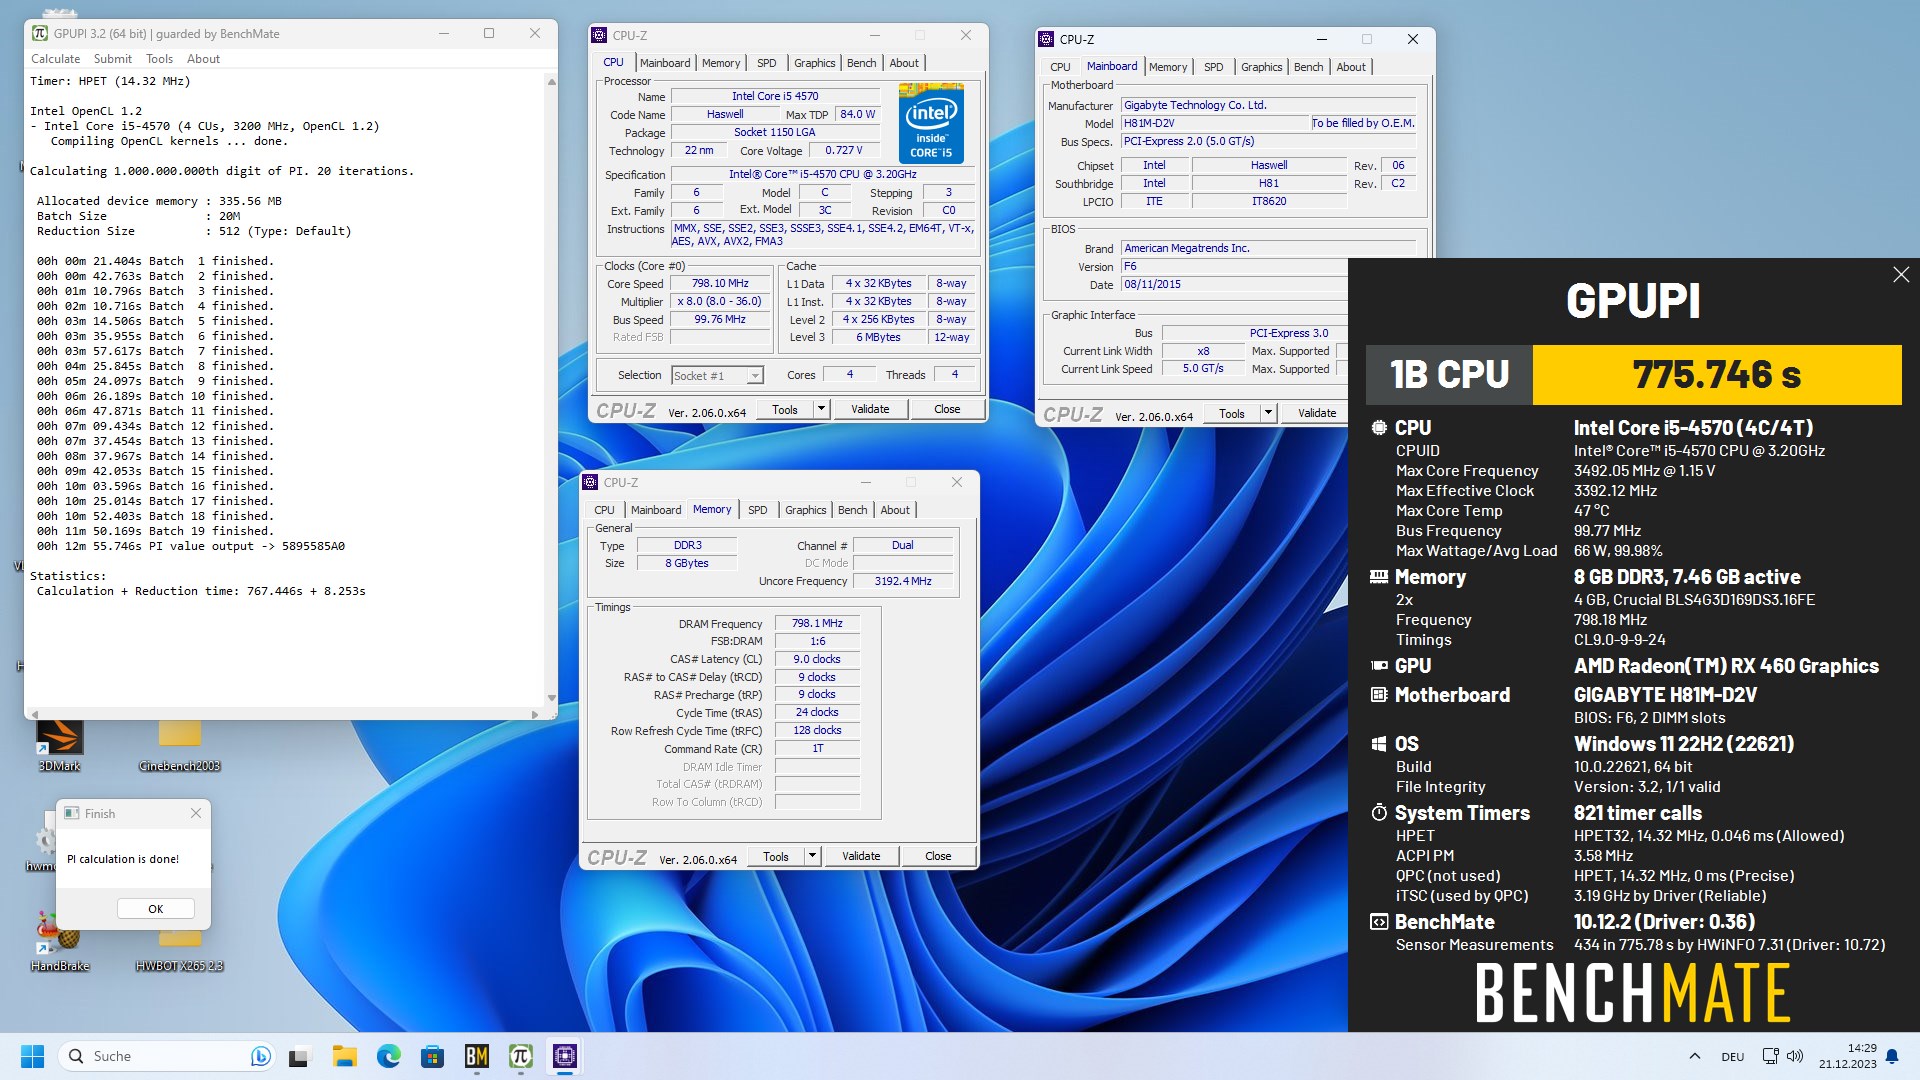This screenshot has height=1080, width=1920.
Task: Click the BIOS Date 08/11/2015 field
Action: [x=1234, y=284]
